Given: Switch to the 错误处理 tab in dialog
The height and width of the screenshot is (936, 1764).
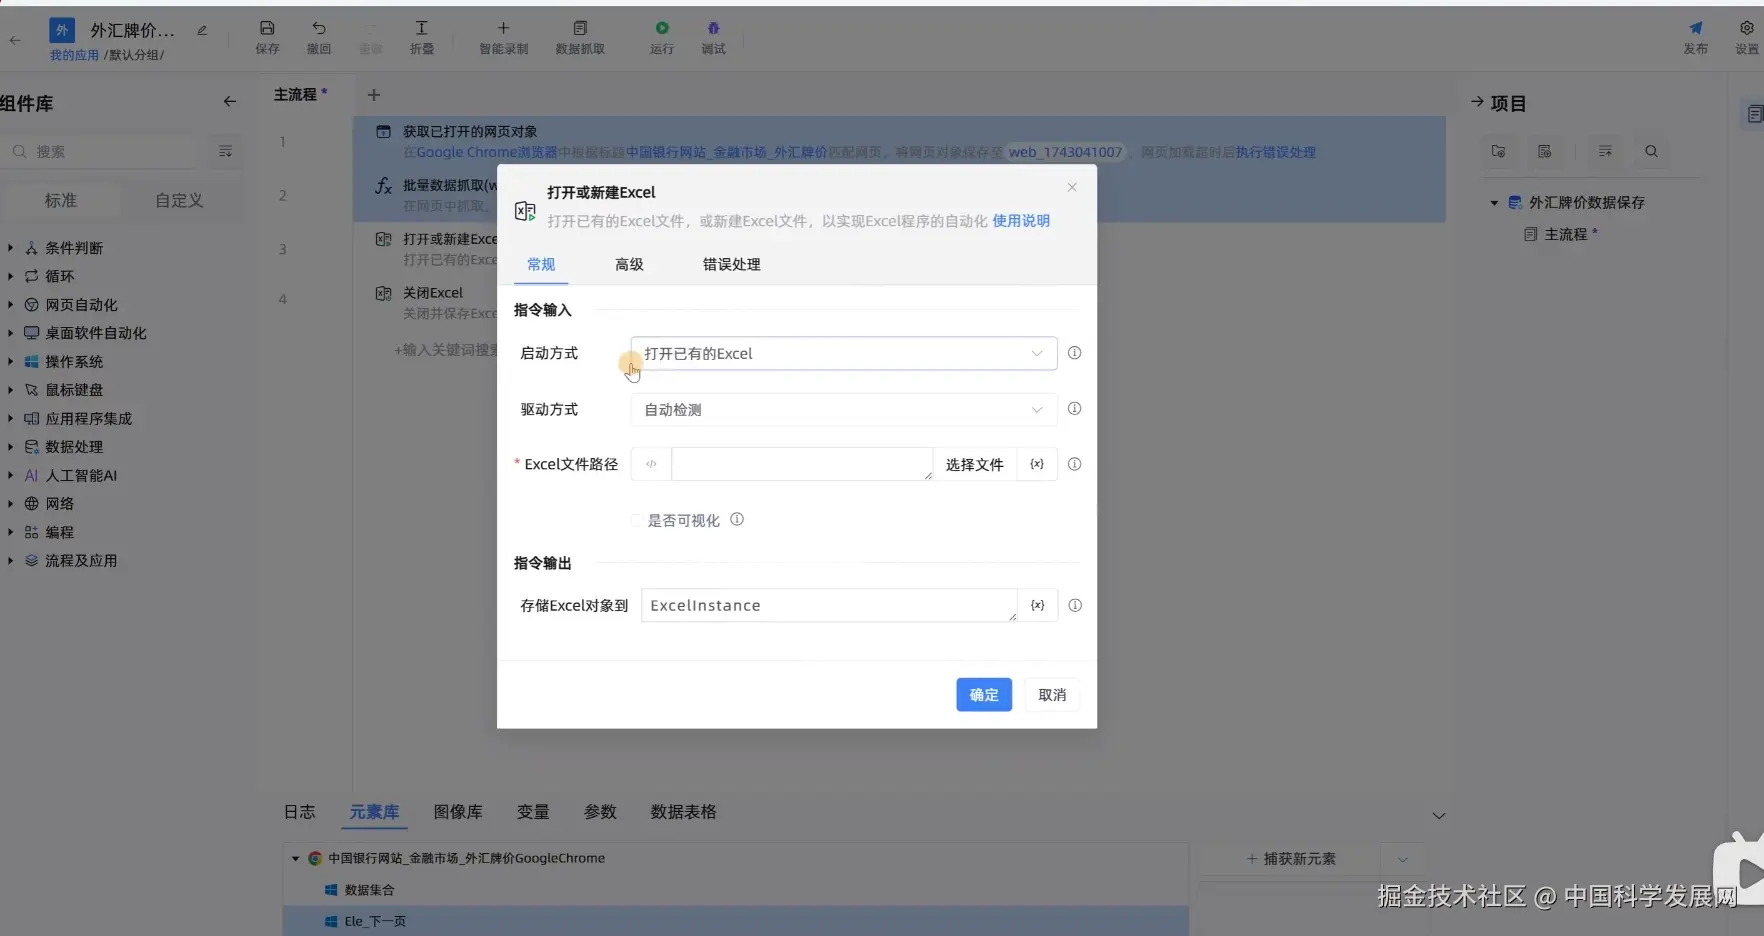Looking at the screenshot, I should tap(731, 264).
